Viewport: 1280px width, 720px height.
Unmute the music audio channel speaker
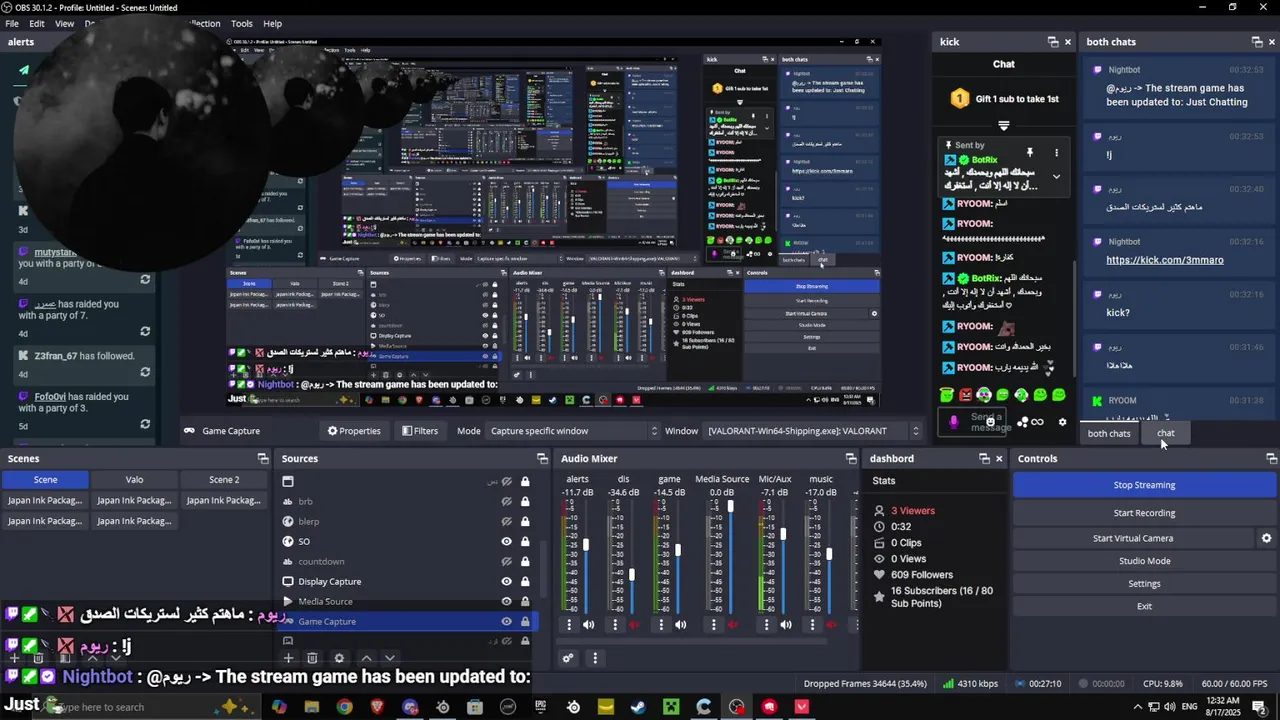(x=832, y=625)
